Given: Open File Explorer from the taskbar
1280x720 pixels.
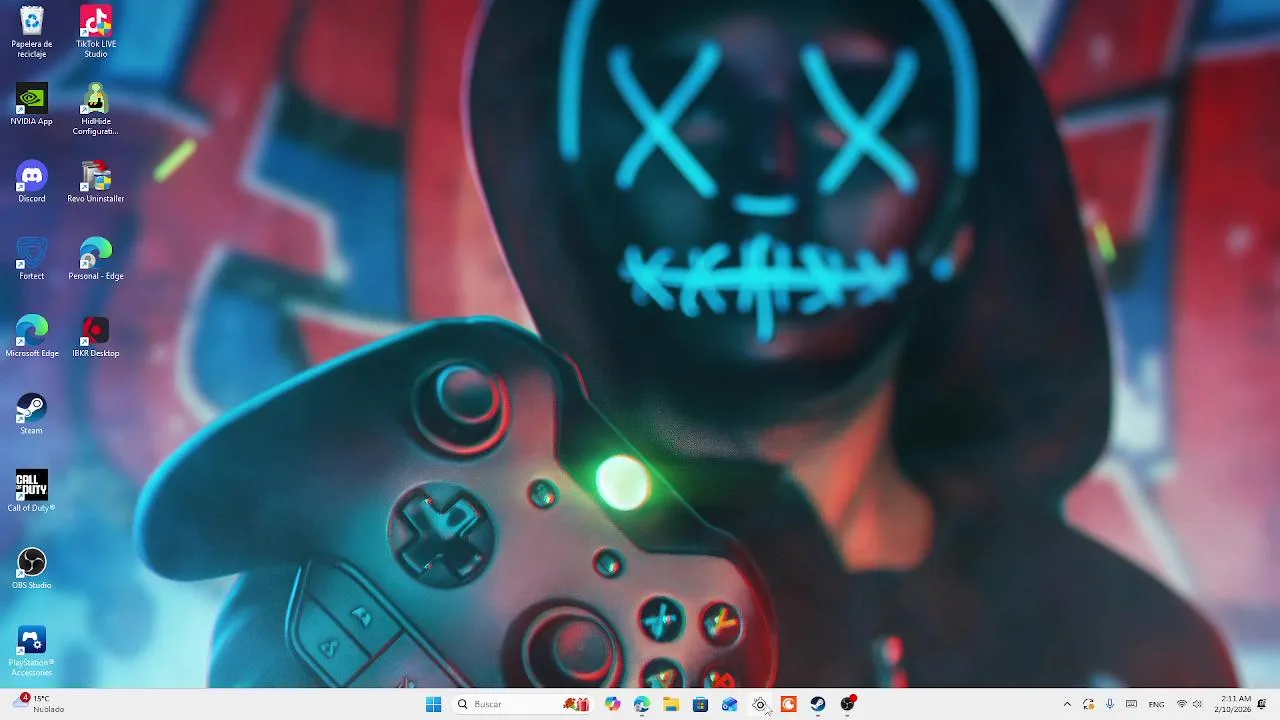Looking at the screenshot, I should point(671,704).
